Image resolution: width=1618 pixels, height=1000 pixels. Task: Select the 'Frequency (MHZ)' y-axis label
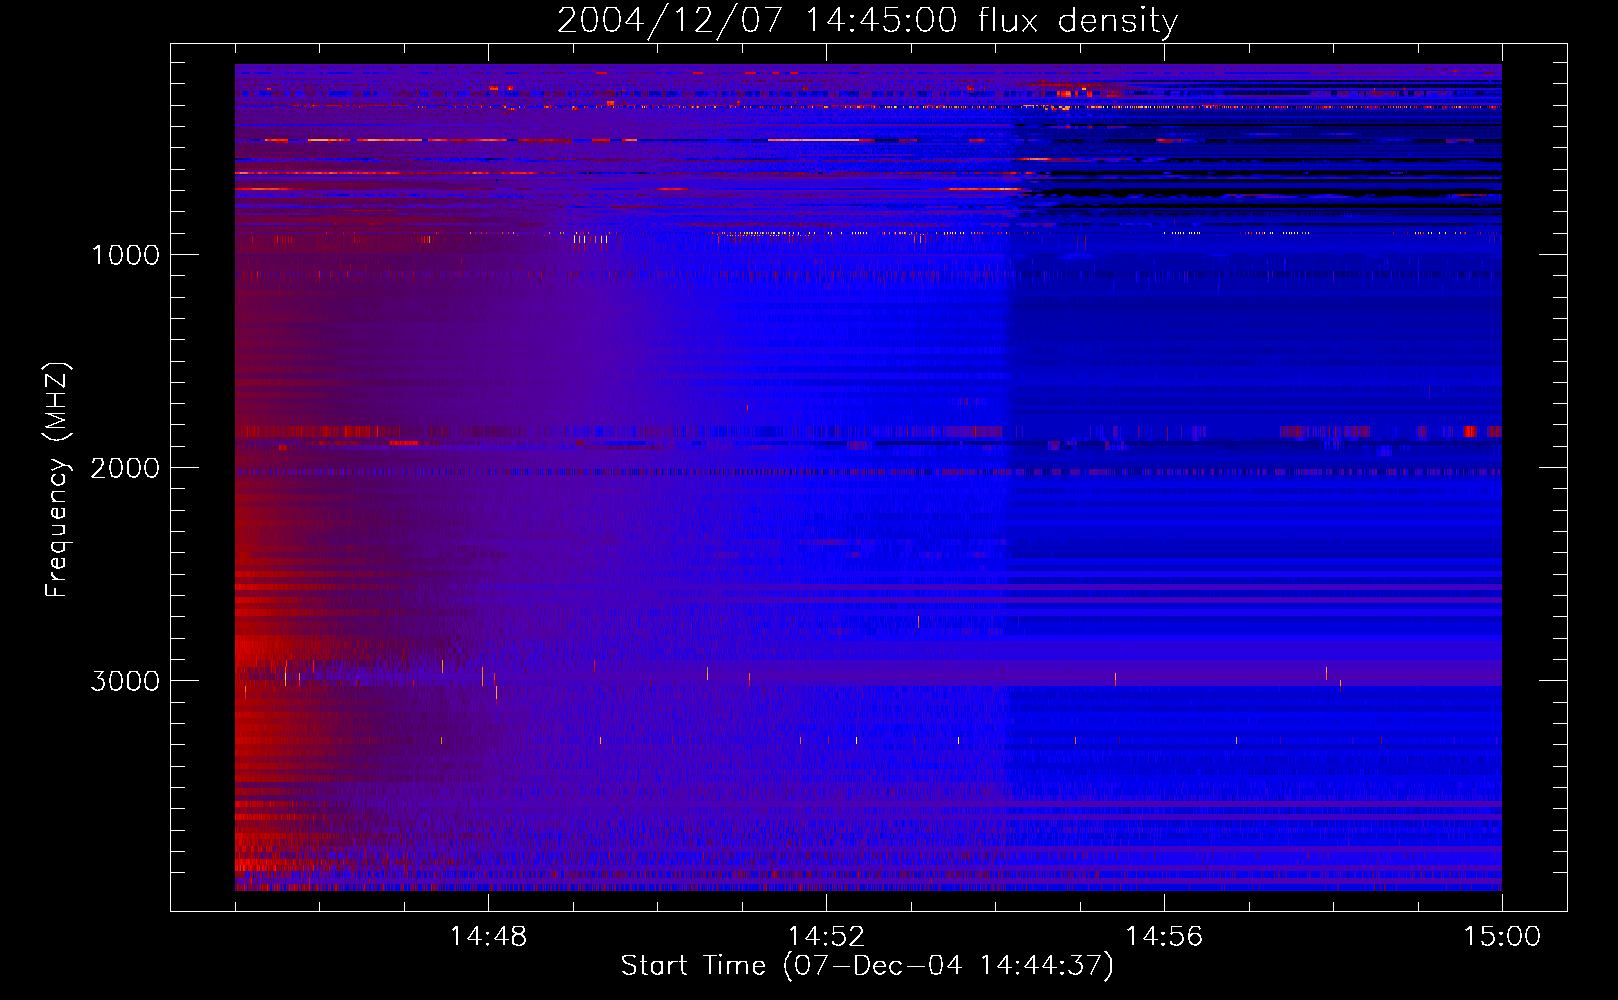pos(56,480)
